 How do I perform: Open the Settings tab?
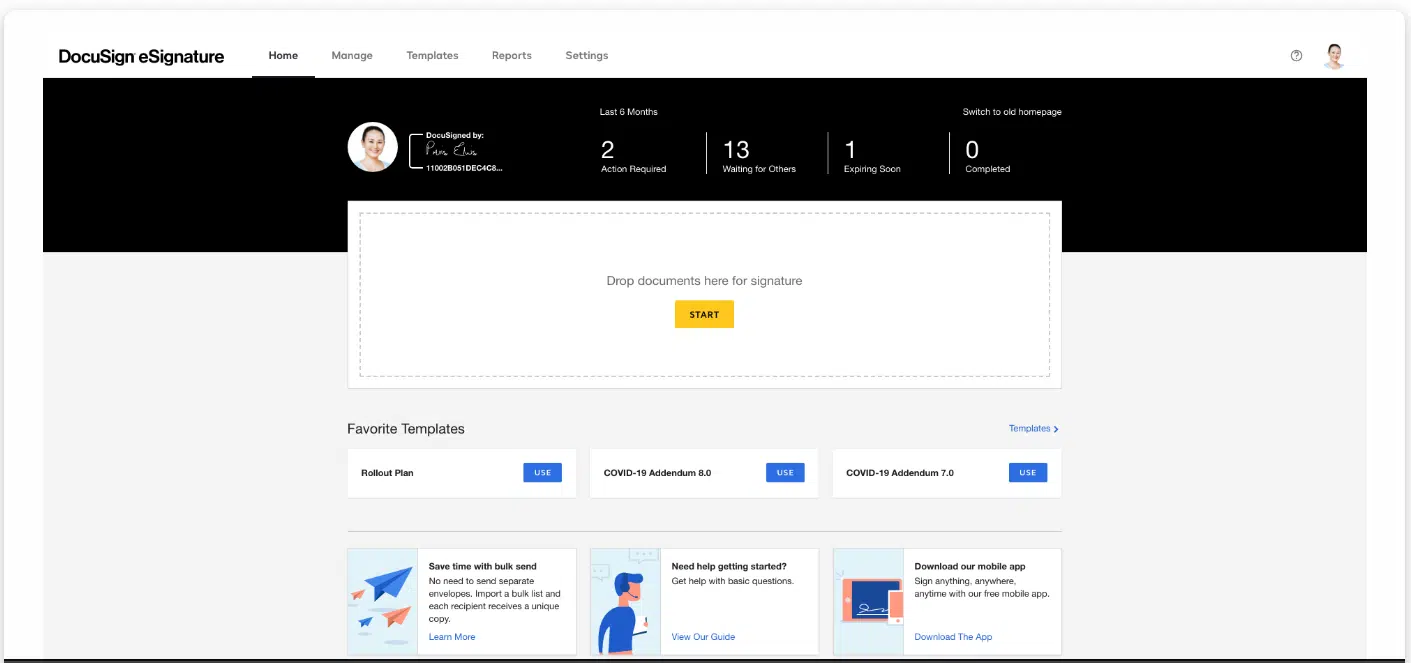[587, 55]
